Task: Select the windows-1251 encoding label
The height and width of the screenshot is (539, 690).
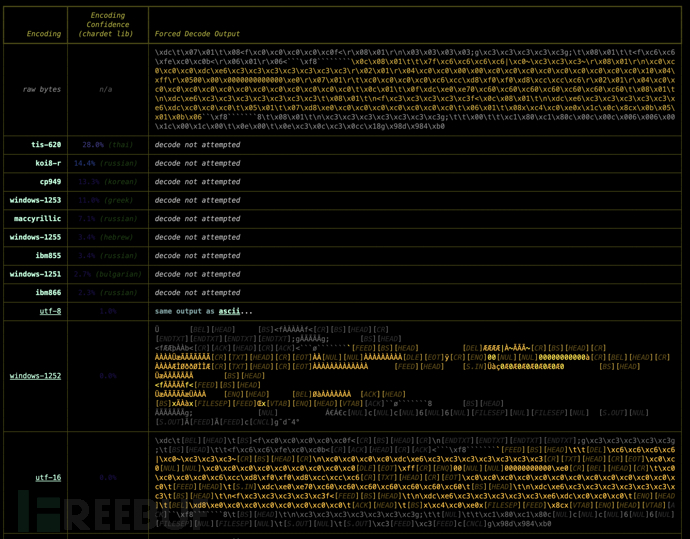Action: [x=36, y=274]
